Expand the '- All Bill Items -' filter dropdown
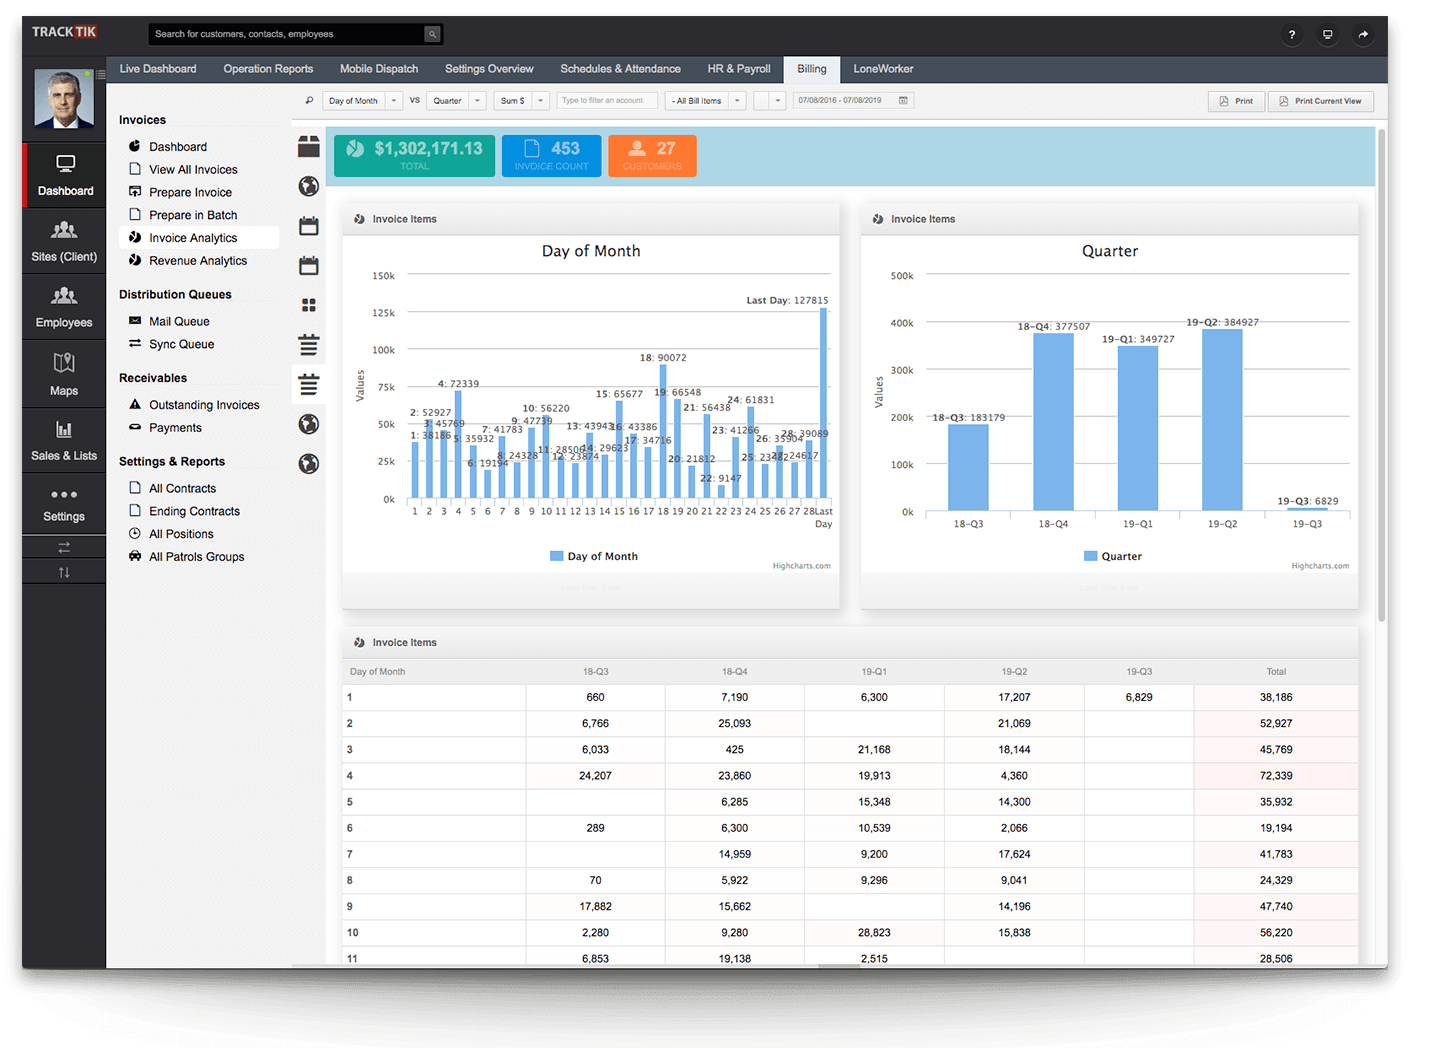 [705, 100]
